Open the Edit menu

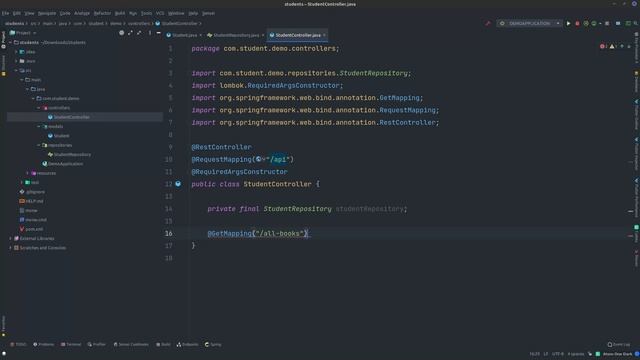pyautogui.click(x=17, y=13)
